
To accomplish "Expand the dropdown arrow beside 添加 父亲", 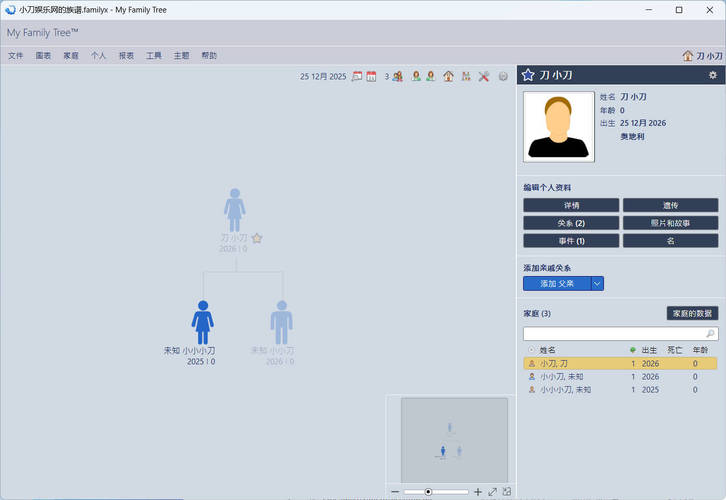I will pos(597,284).
